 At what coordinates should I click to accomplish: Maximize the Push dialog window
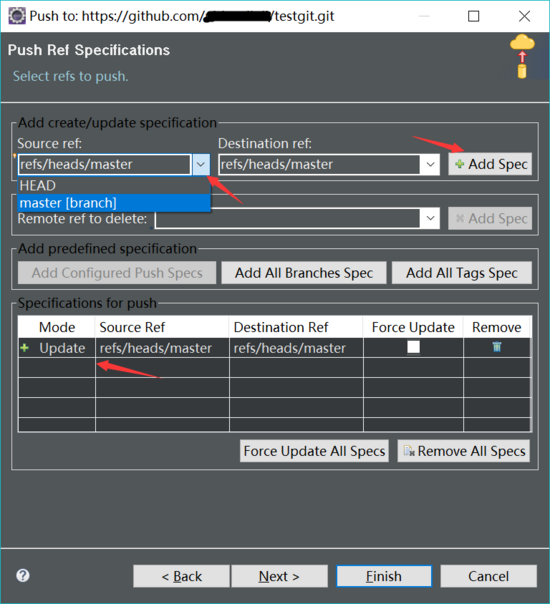(473, 16)
